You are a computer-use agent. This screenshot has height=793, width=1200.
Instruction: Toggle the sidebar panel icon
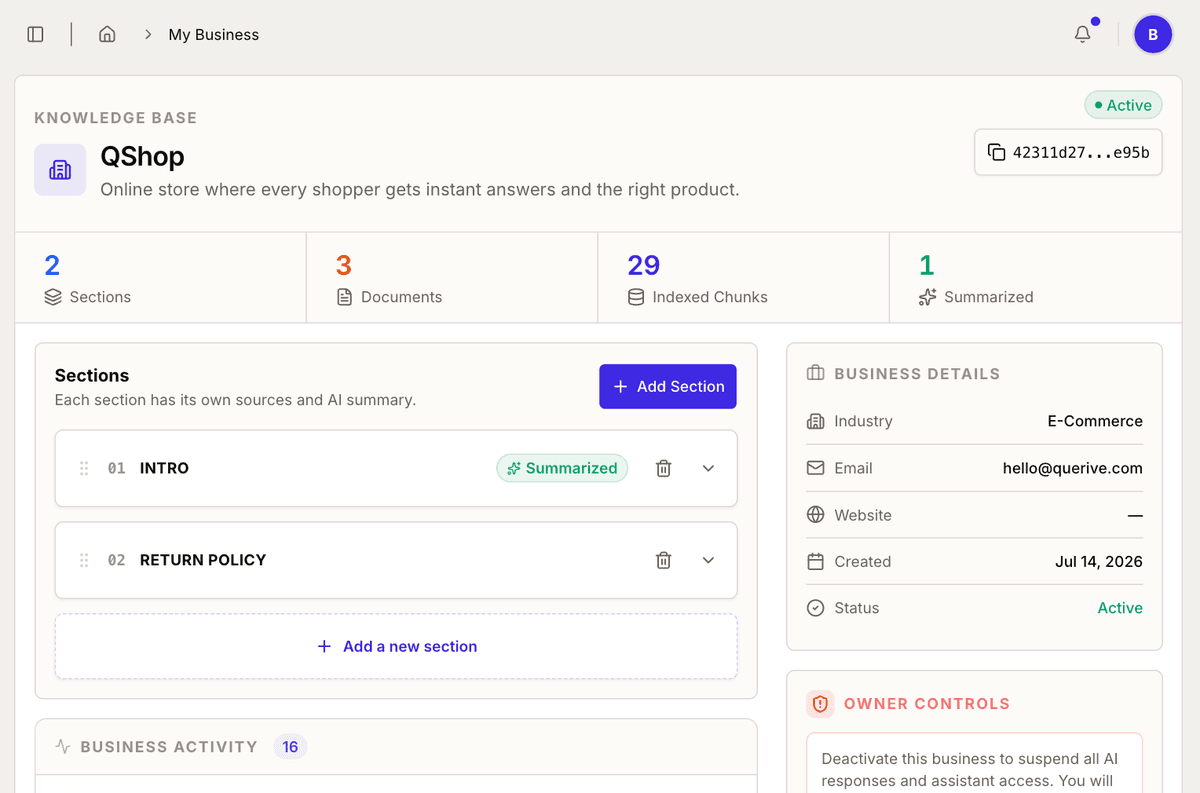(35, 34)
